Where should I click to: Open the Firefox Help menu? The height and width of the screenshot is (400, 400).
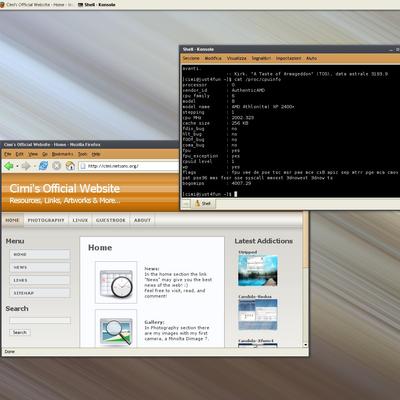coord(96,154)
